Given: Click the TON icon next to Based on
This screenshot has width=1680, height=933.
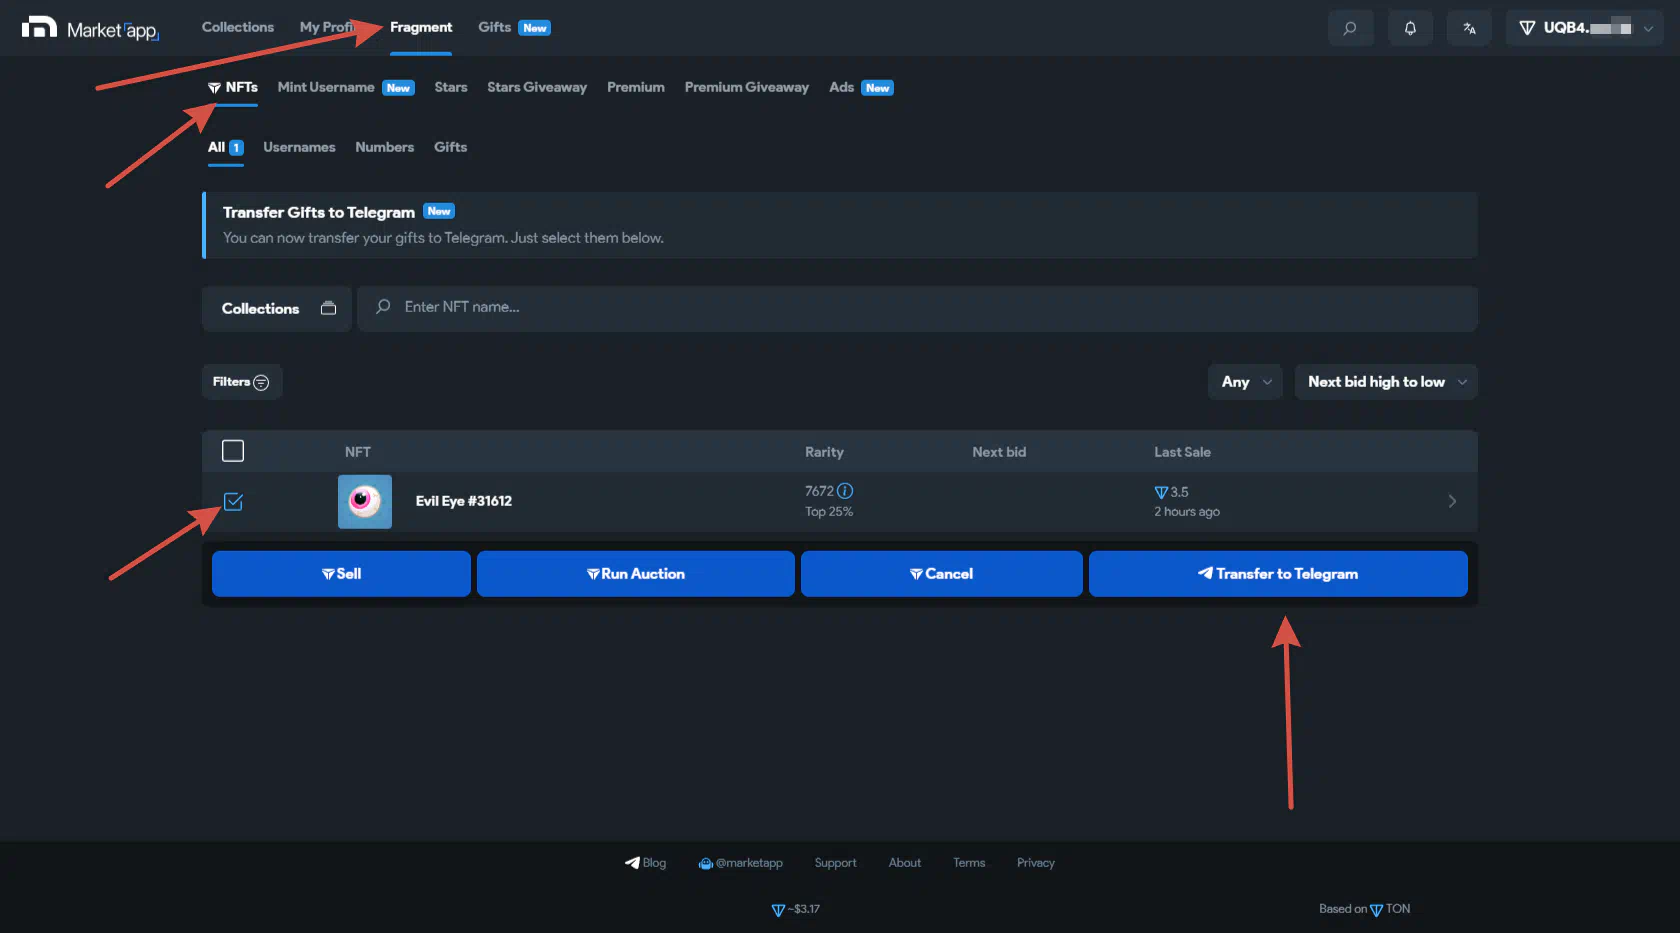Looking at the screenshot, I should coord(1376,910).
